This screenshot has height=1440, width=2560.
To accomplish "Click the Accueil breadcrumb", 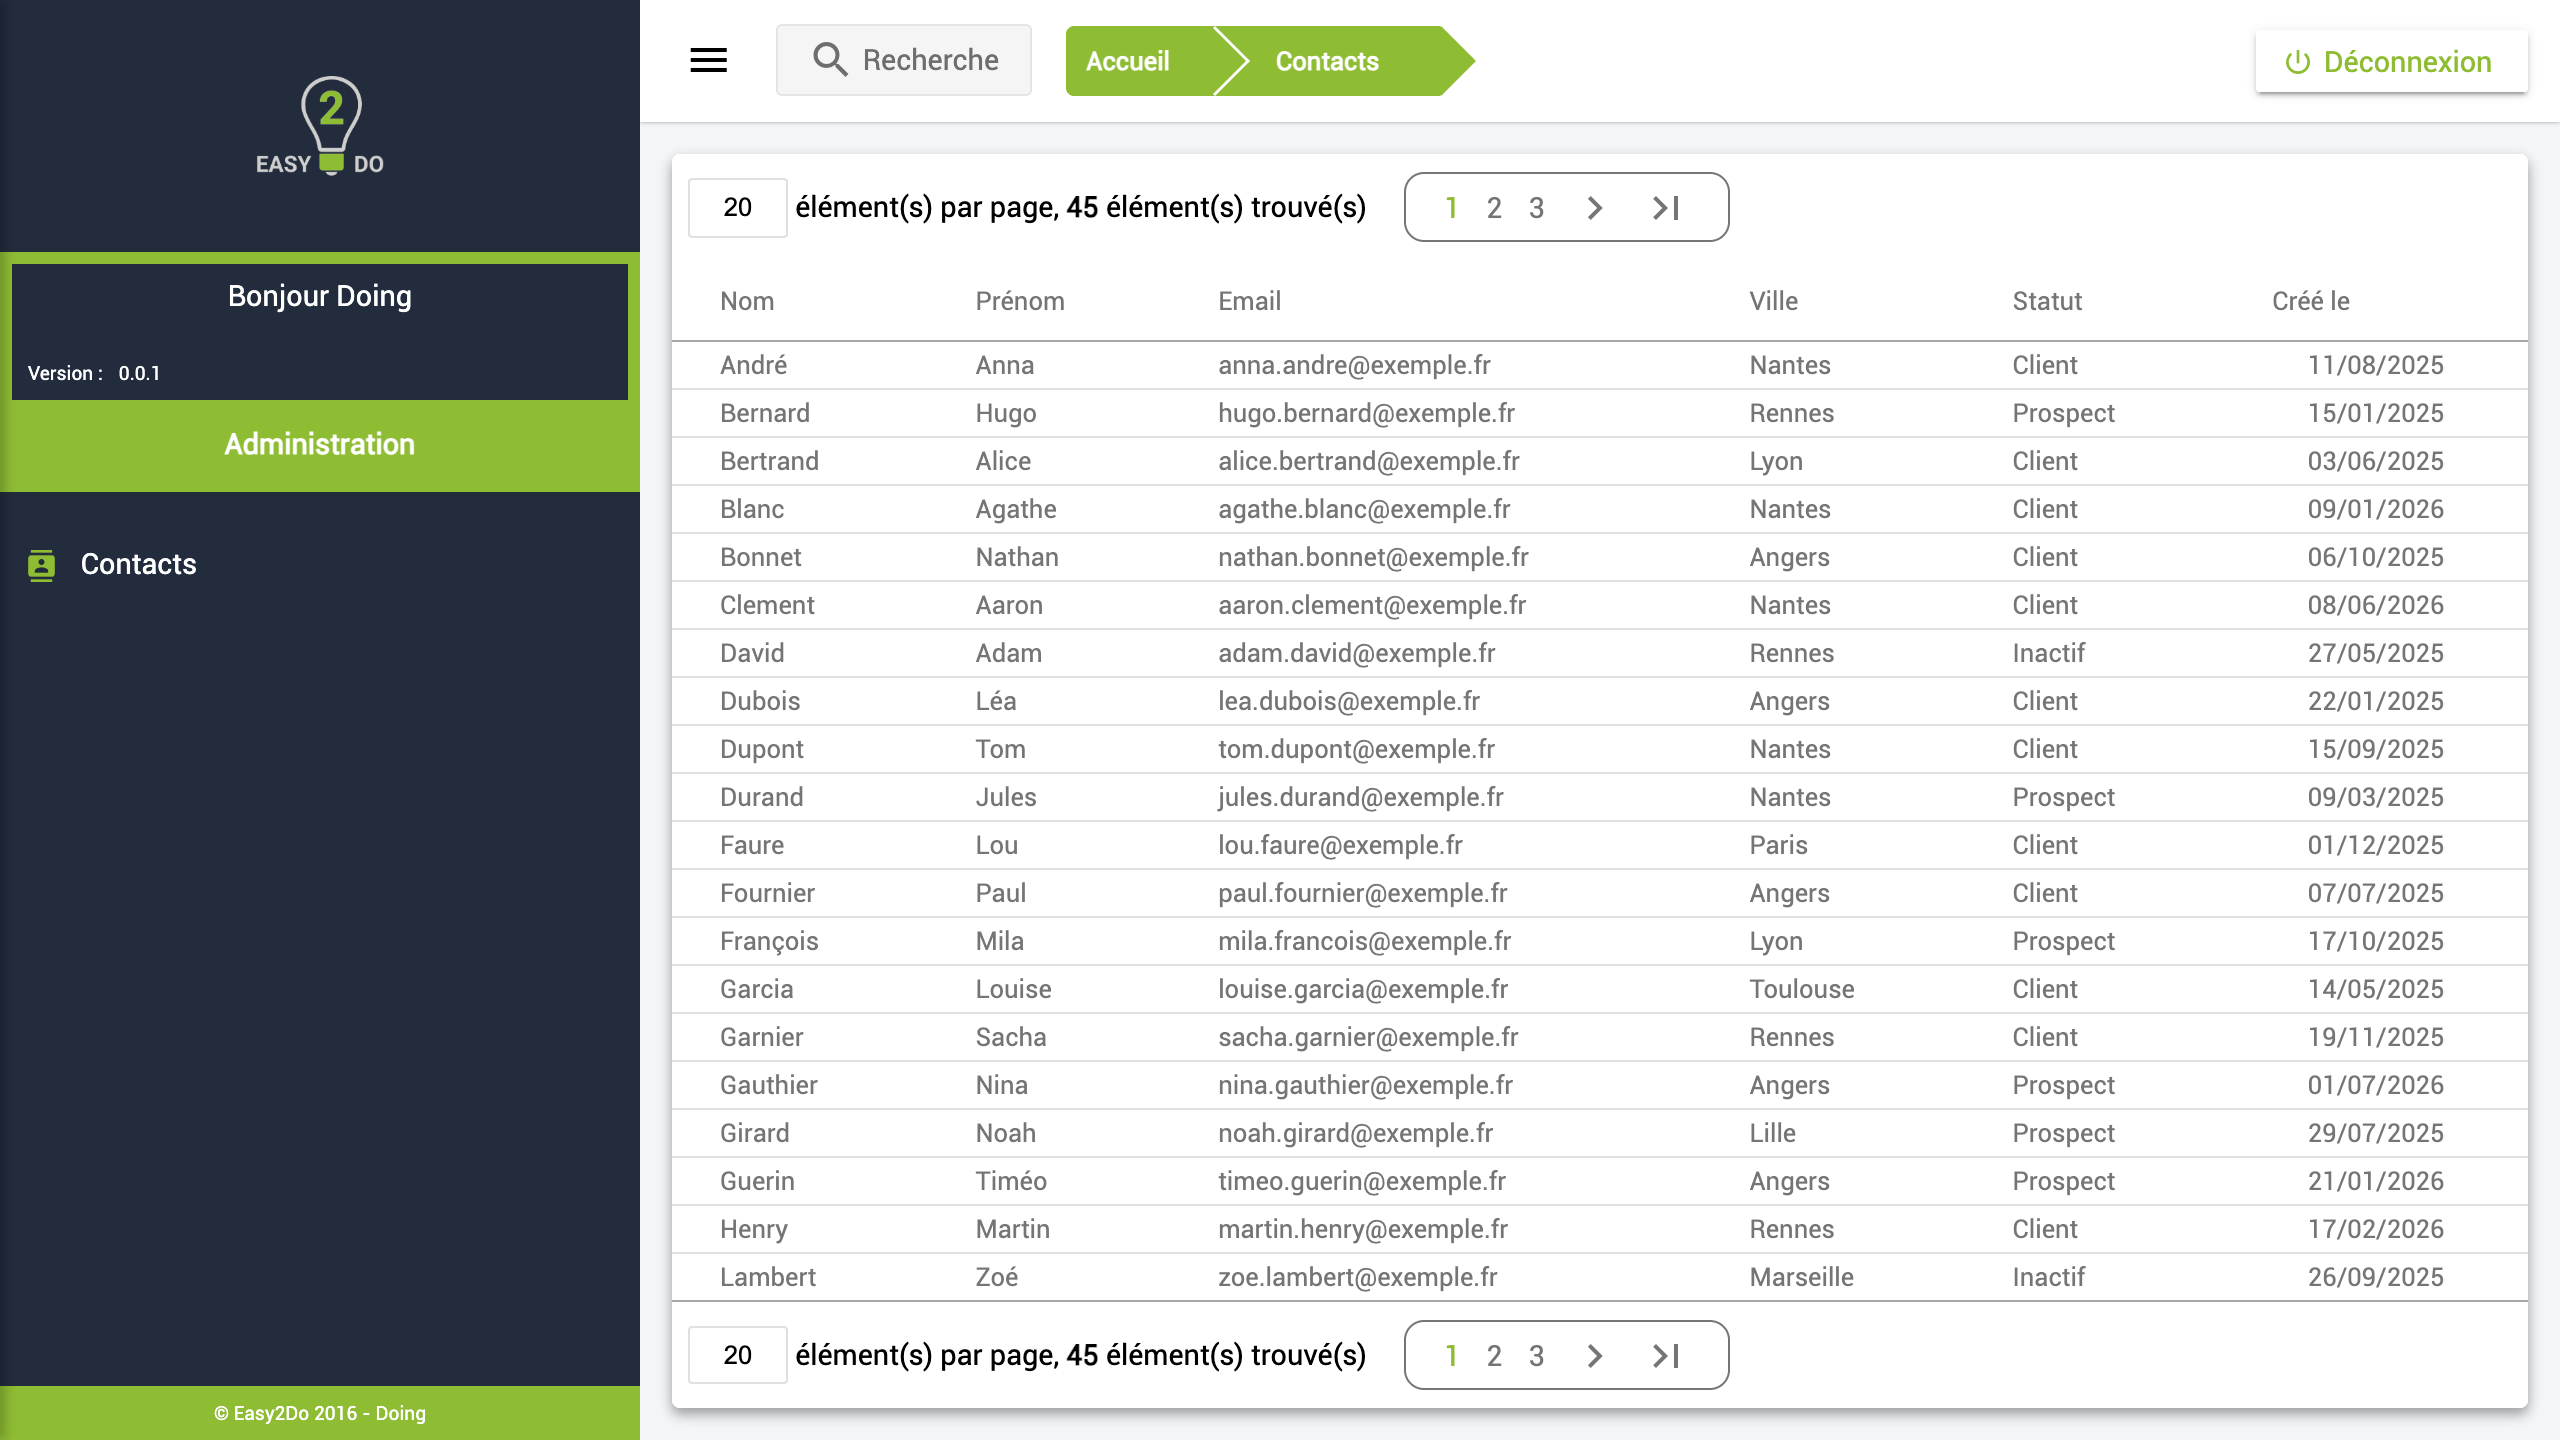I will [1128, 61].
